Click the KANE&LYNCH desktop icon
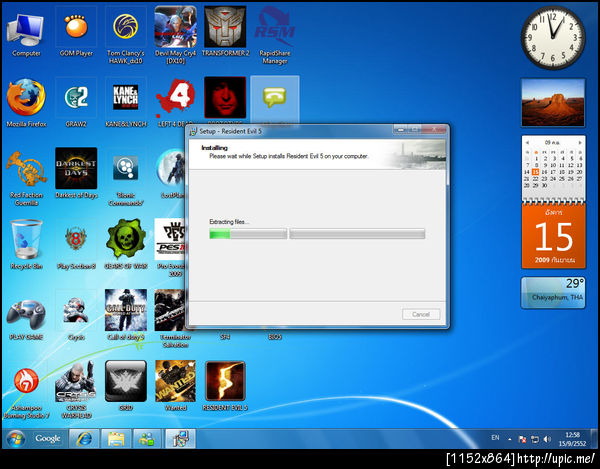The height and width of the screenshot is (469, 600). [x=126, y=103]
